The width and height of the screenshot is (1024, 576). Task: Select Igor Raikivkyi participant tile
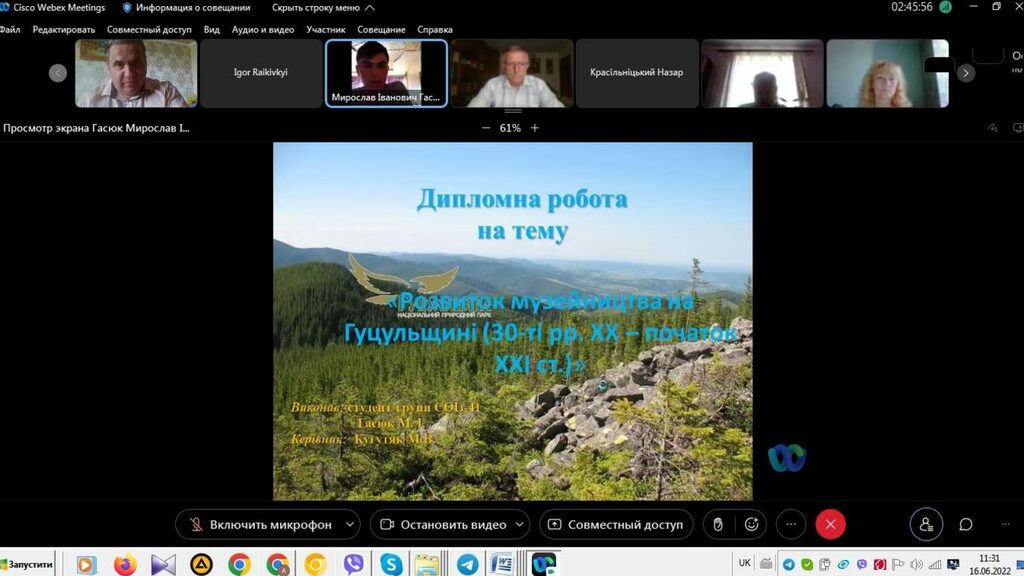tap(261, 73)
